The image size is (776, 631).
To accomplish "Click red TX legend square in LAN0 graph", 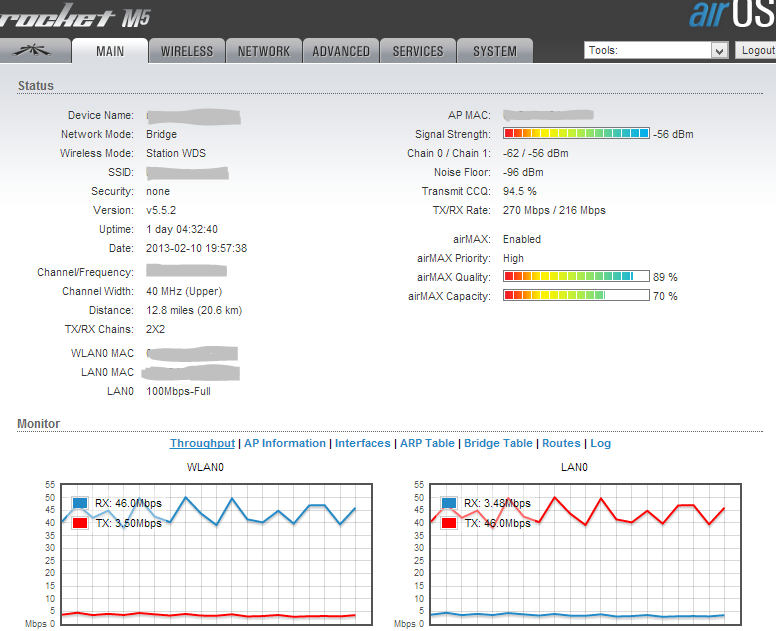I will [448, 523].
